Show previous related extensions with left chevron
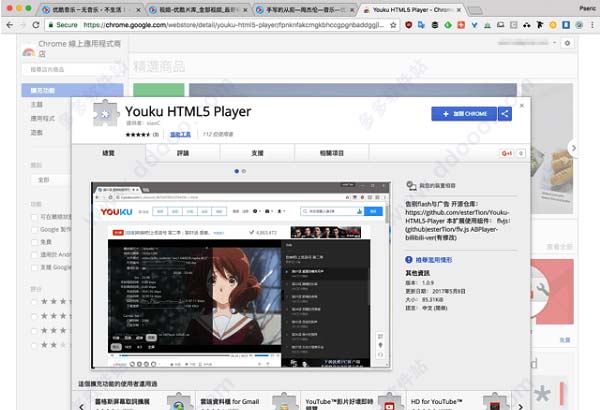 (82, 406)
